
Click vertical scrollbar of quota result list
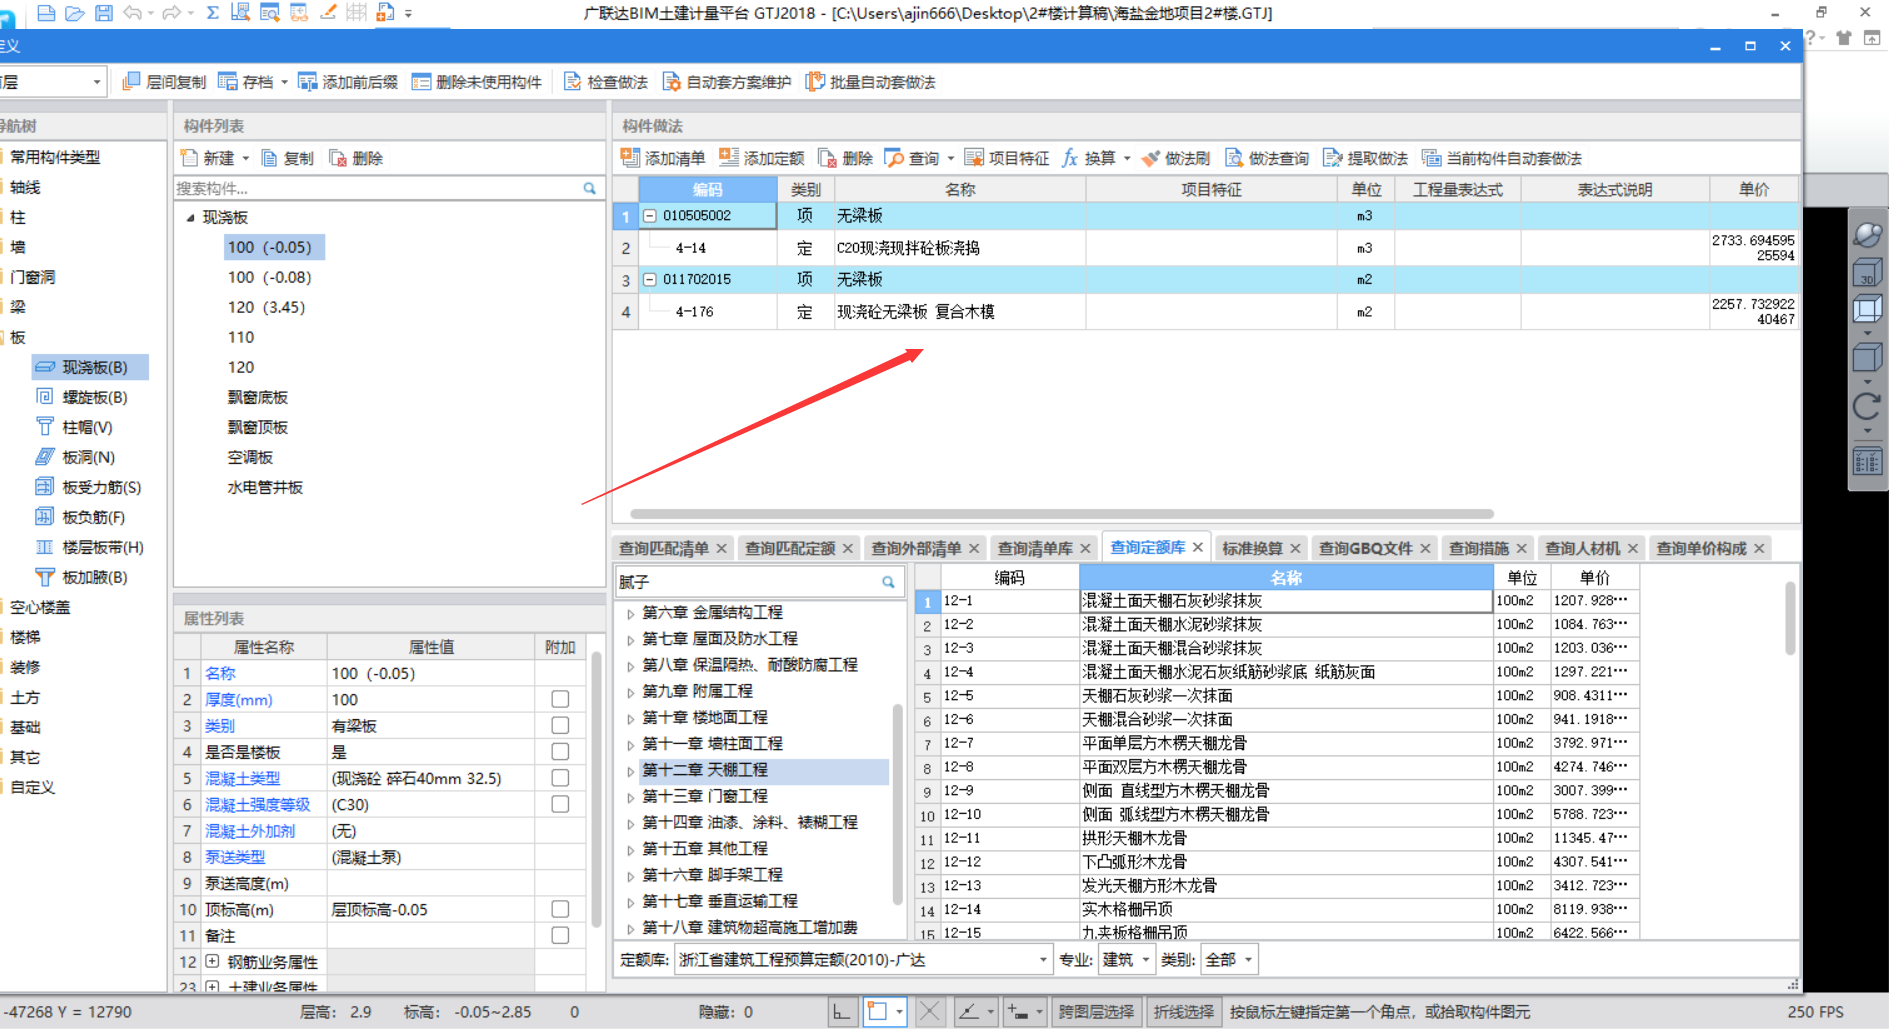(x=1789, y=619)
